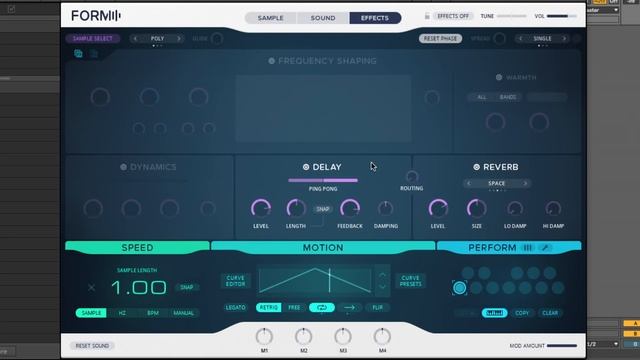Select previous voice mode left of POLY
Image resolution: width=640 pixels, height=360 pixels.
pos(135,38)
